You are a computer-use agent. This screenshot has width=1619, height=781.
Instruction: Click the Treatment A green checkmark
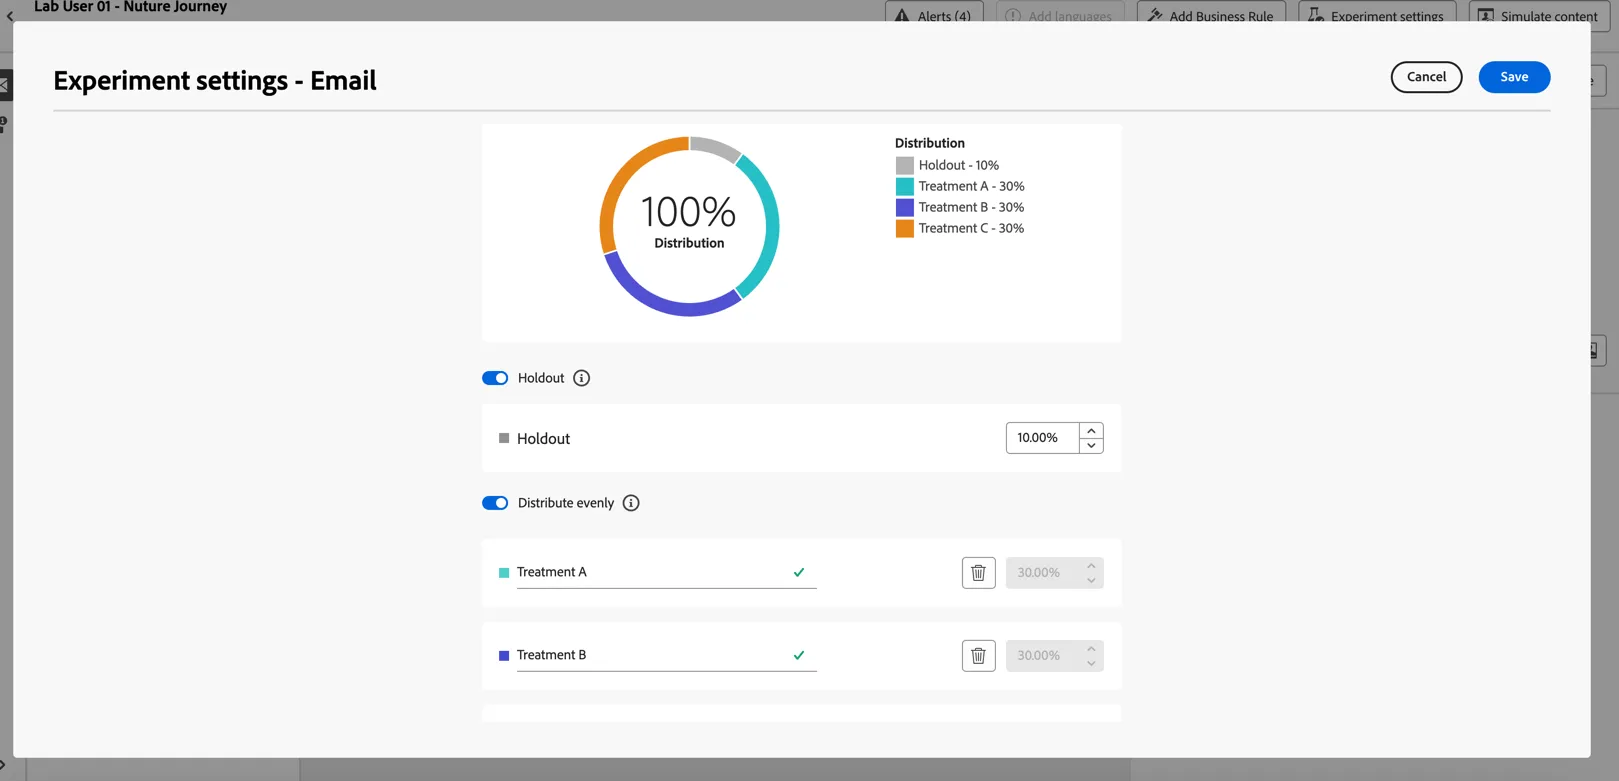point(799,573)
